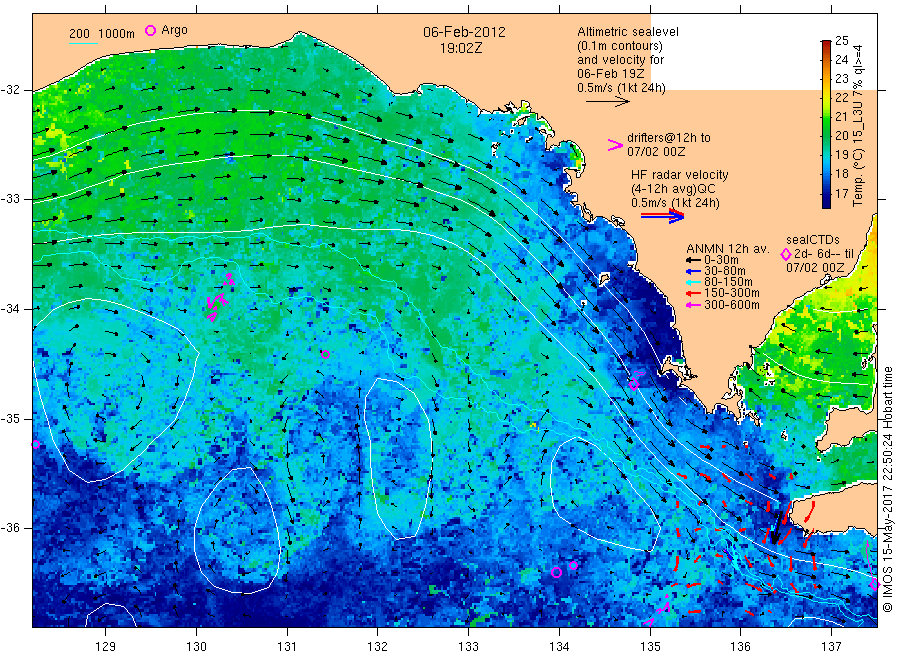Click the magenta drifter cluster near 130.2E, 34S
This screenshot has width=900, height=660.
220,297
